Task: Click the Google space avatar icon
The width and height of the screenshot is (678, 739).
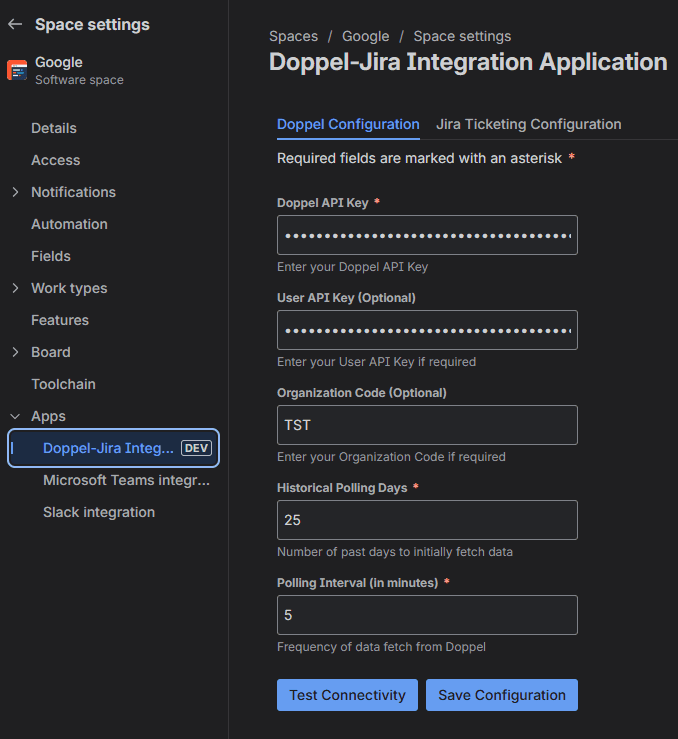Action: [x=17, y=70]
